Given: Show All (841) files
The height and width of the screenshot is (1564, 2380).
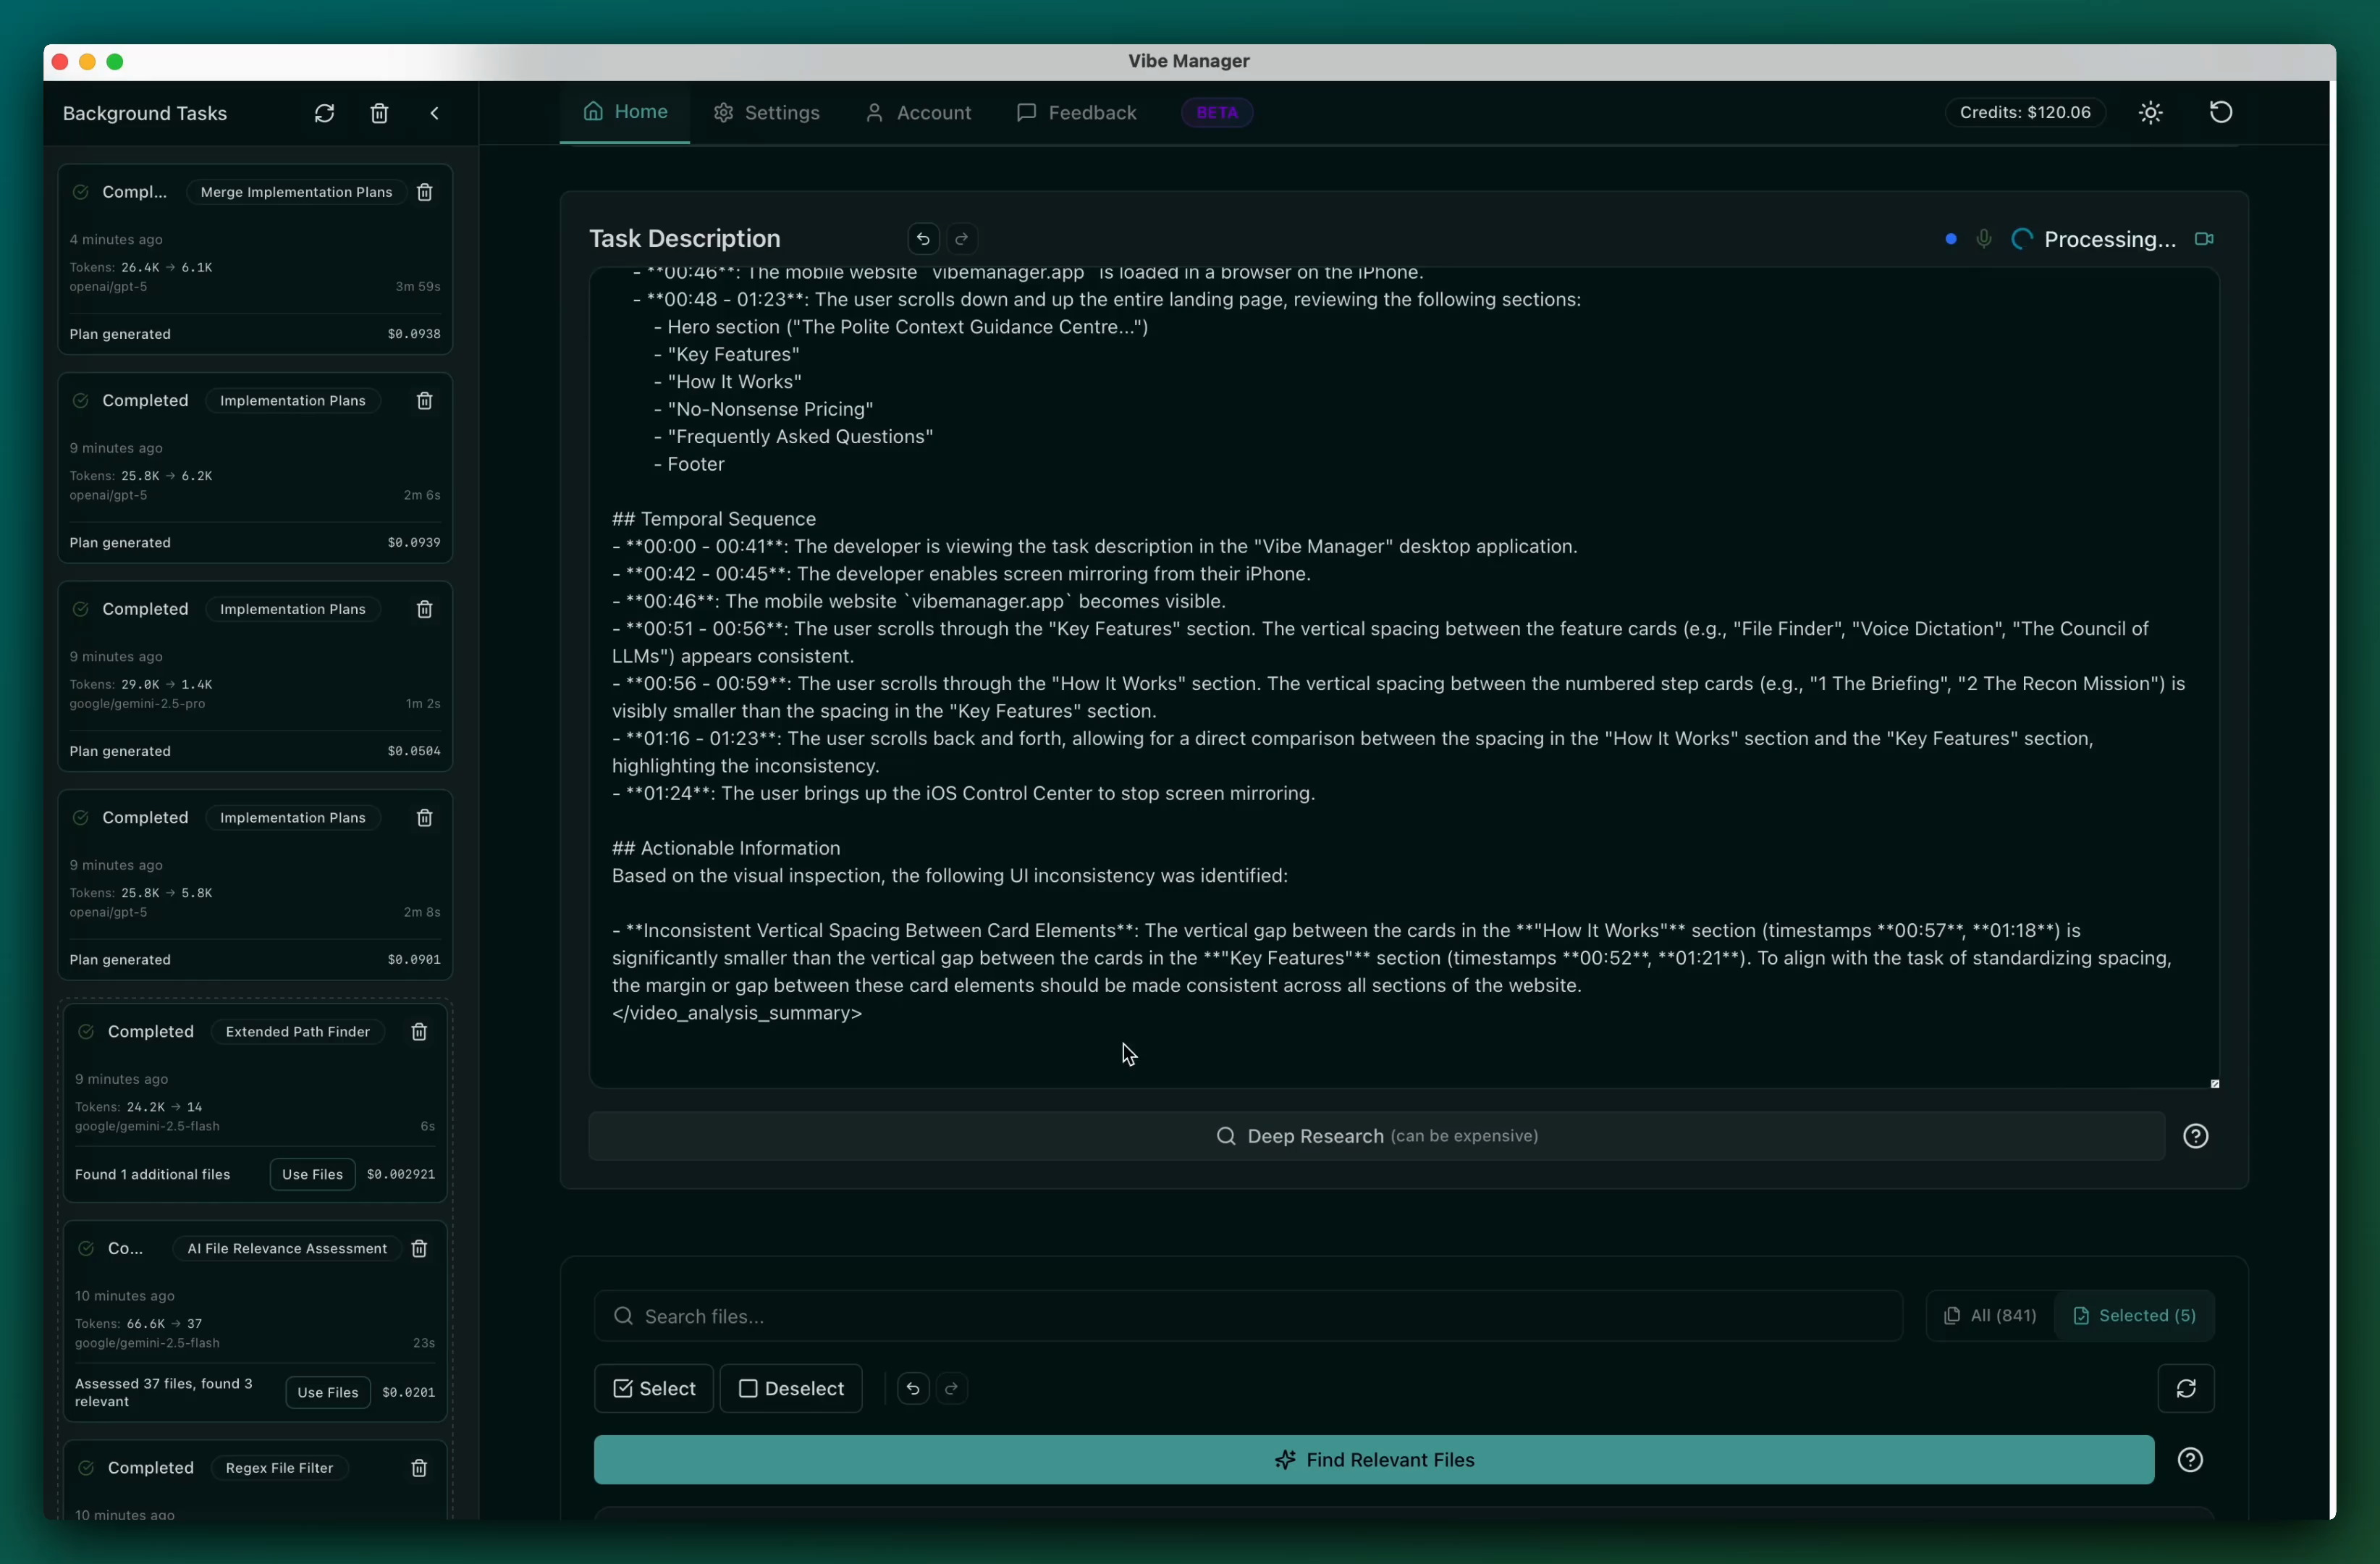Looking at the screenshot, I should pyautogui.click(x=1990, y=1316).
